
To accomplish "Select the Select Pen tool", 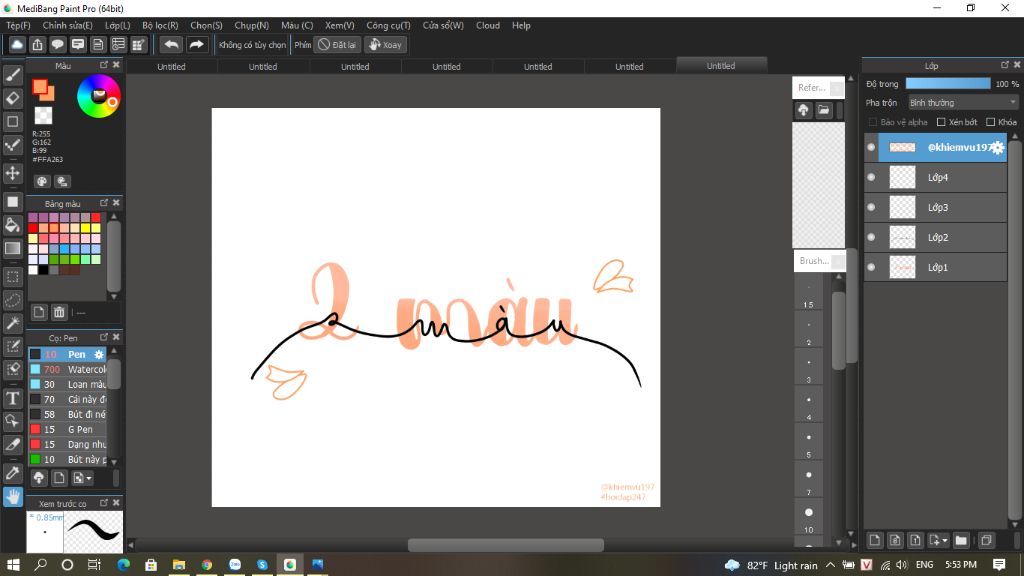I will [12, 346].
